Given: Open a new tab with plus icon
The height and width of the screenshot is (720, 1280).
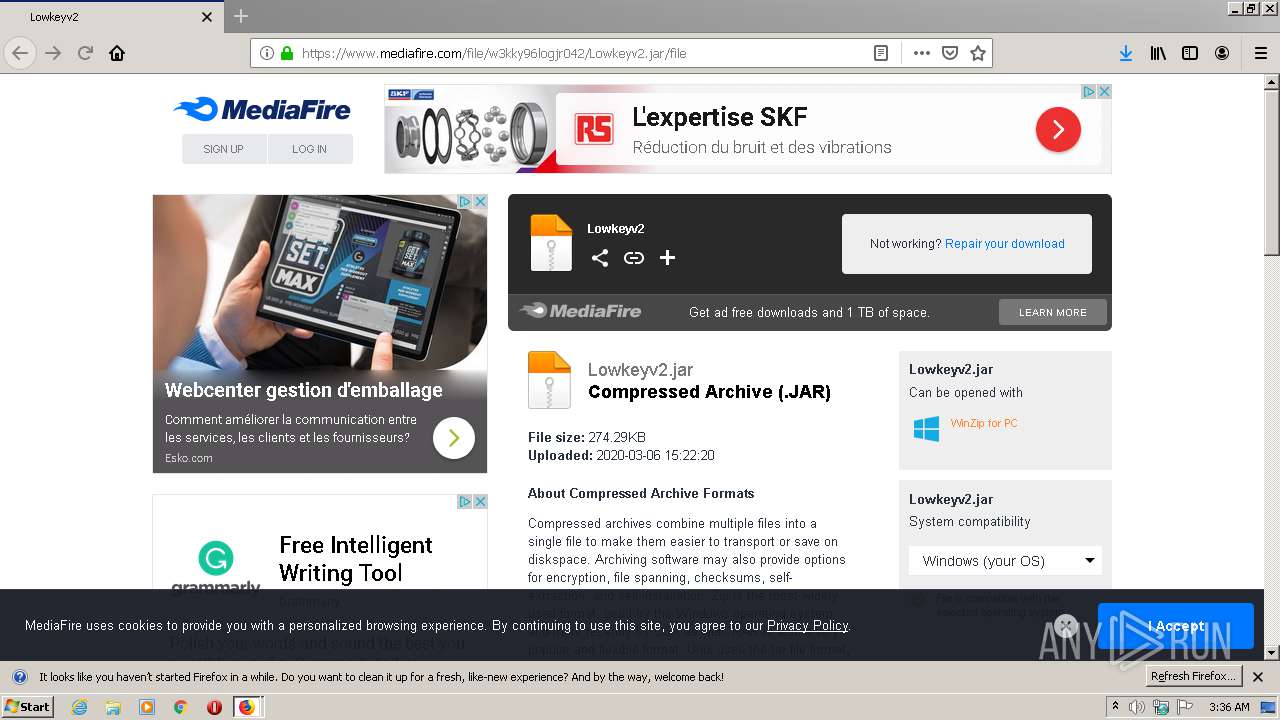Looking at the screenshot, I should point(241,16).
